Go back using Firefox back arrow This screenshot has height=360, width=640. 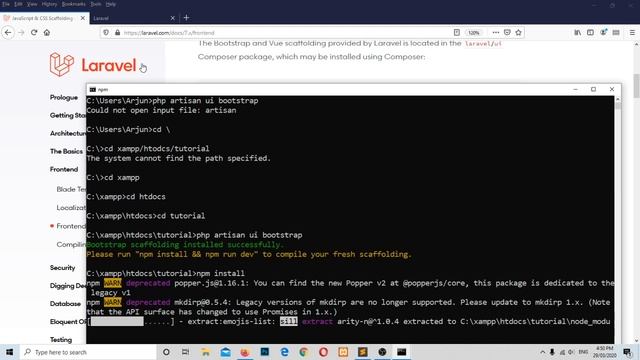click(8, 33)
